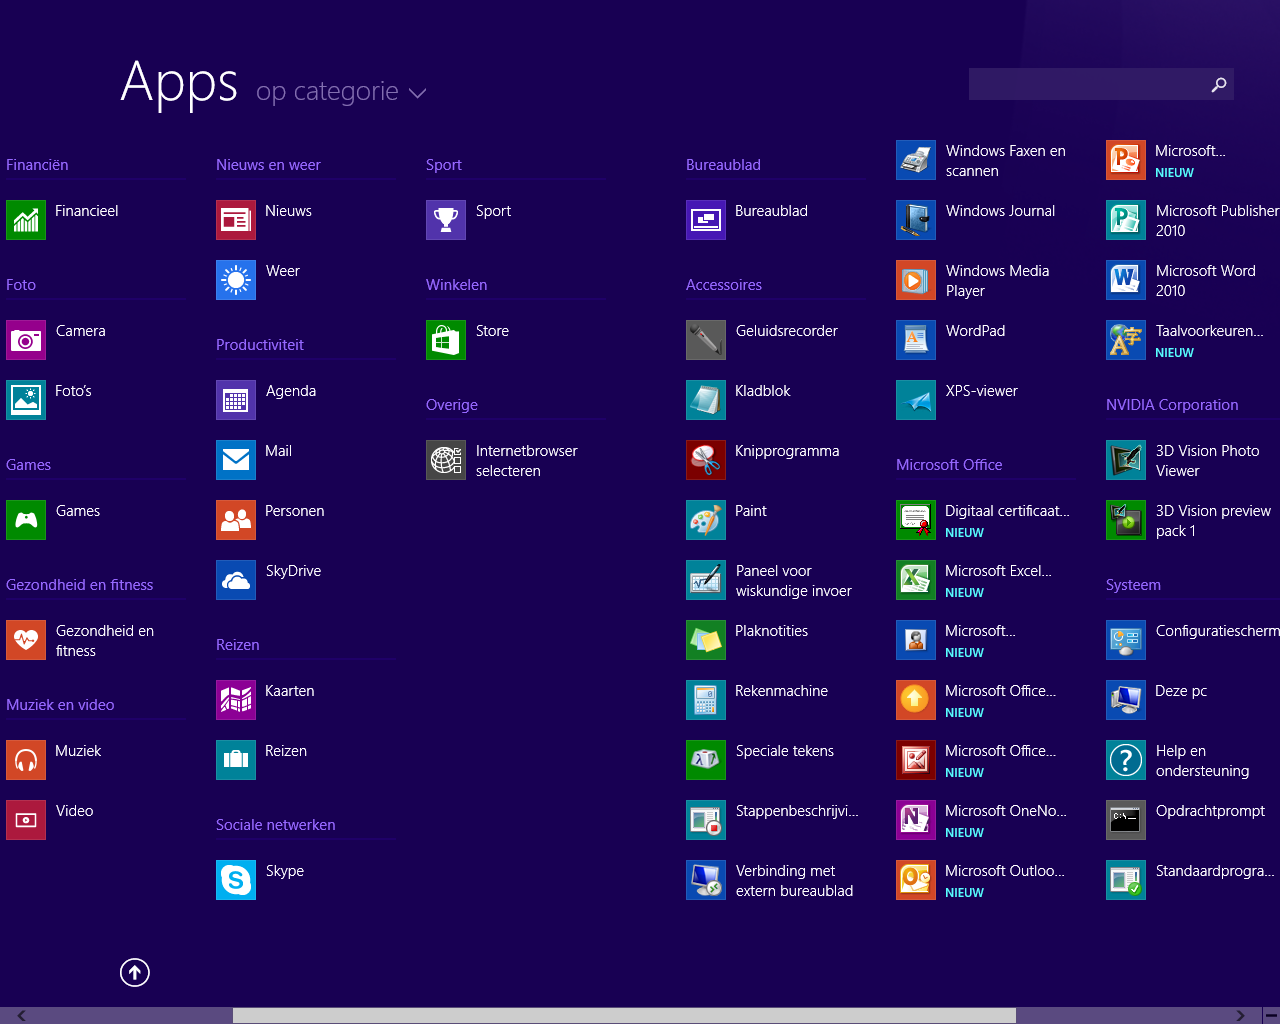
Task: Open Help en ondersteuning question icon
Action: tap(1126, 760)
